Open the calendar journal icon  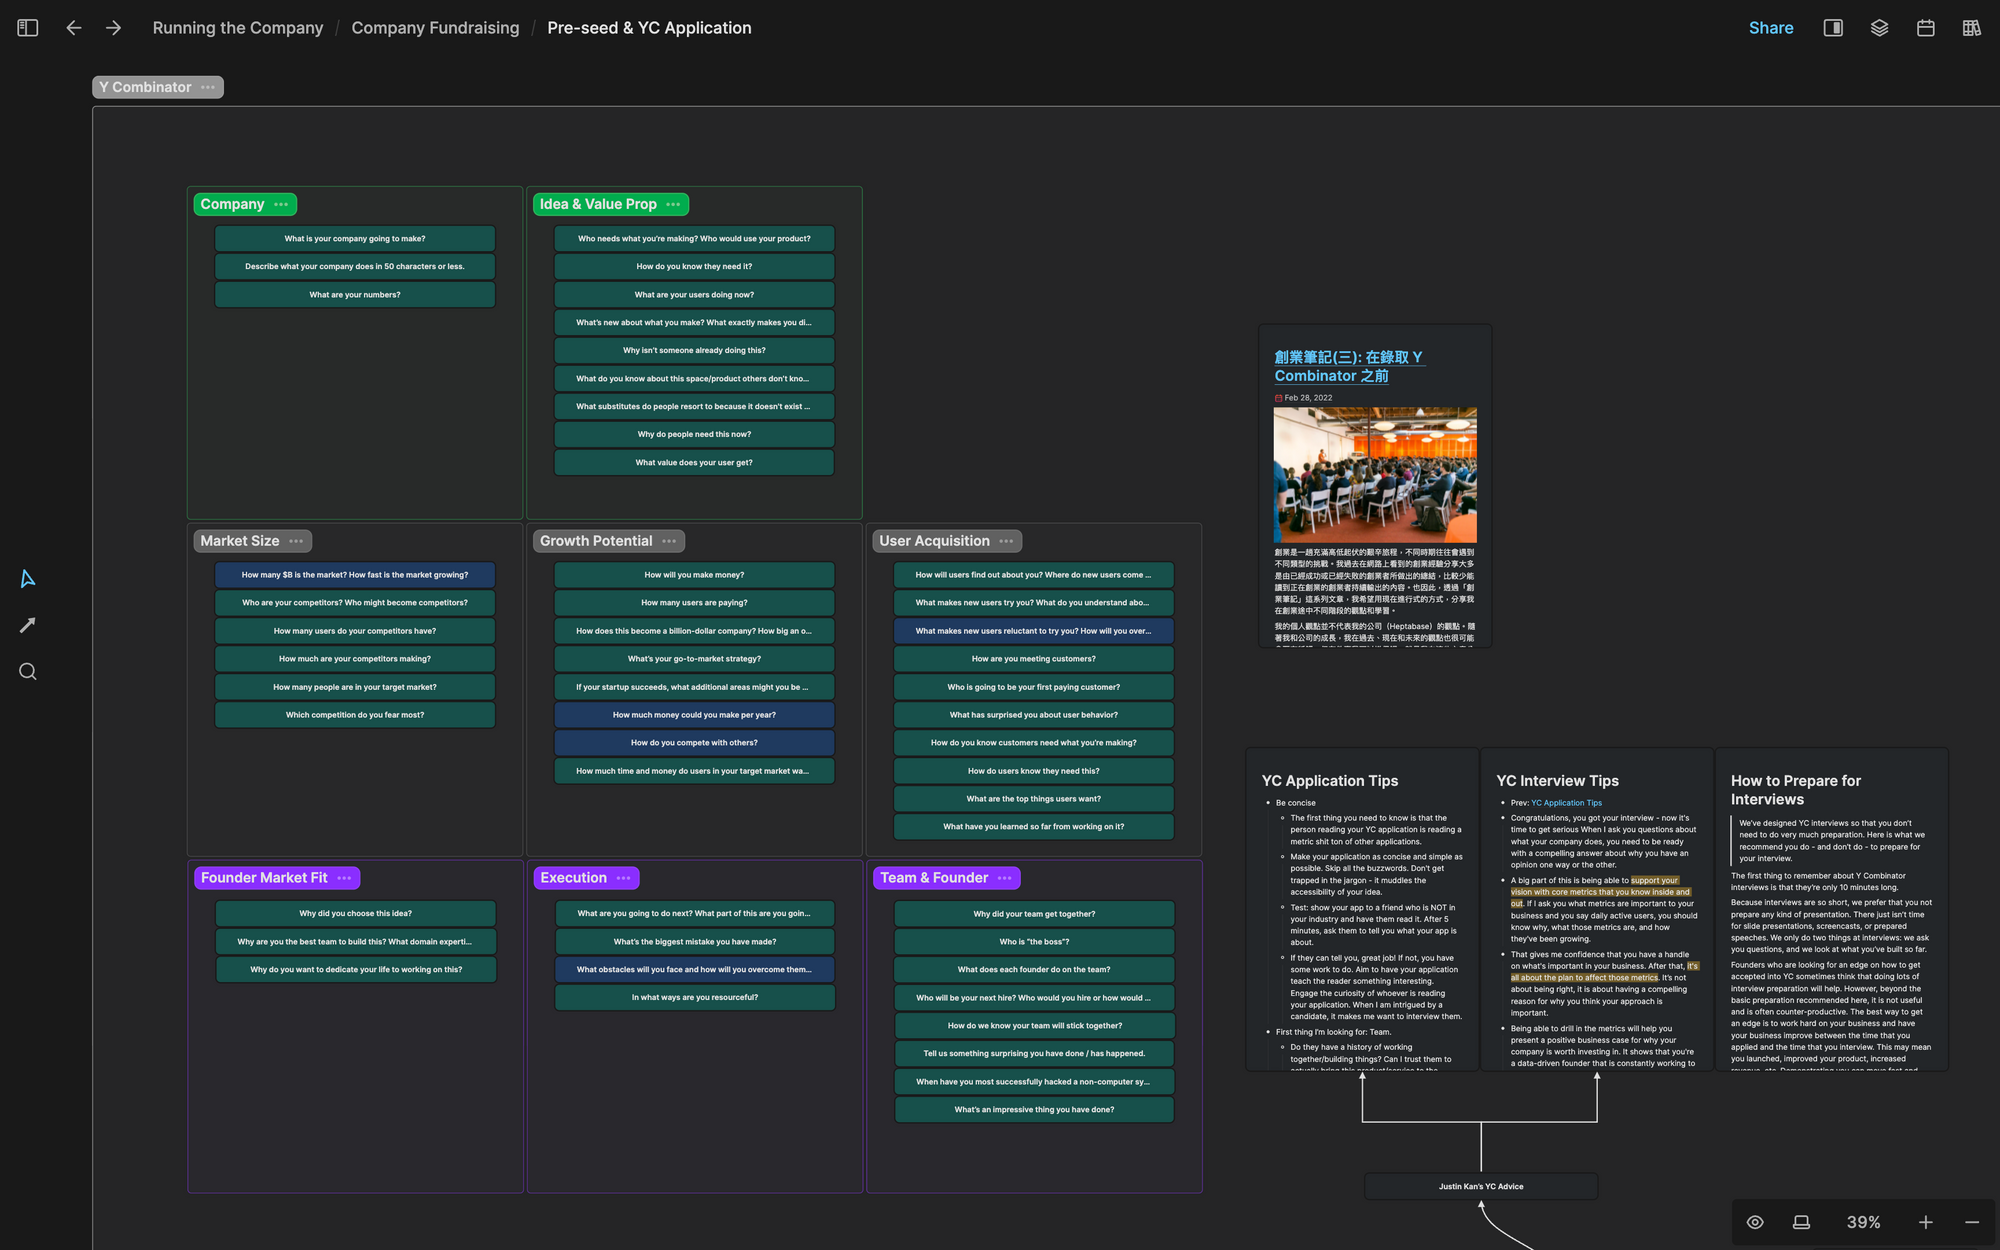1925,28
